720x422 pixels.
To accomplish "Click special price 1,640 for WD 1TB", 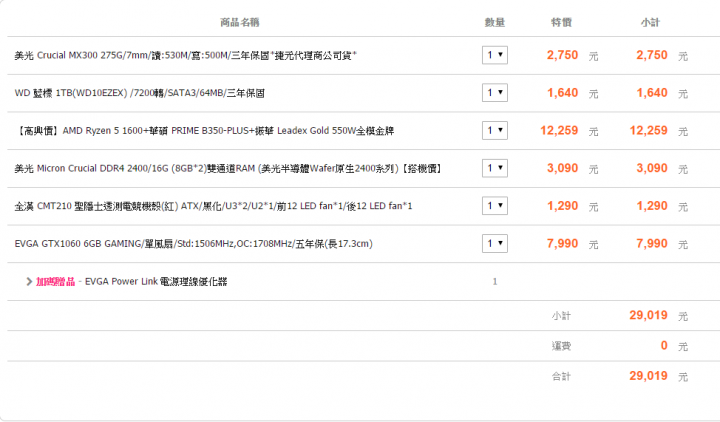I will [562, 93].
